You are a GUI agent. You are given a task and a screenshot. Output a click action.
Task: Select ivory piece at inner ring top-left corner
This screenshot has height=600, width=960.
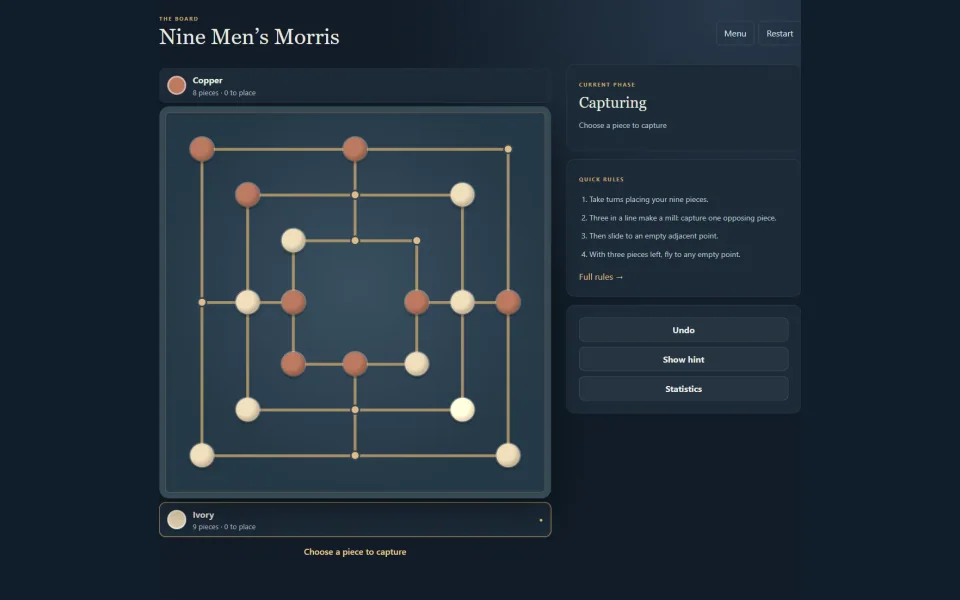coord(293,241)
